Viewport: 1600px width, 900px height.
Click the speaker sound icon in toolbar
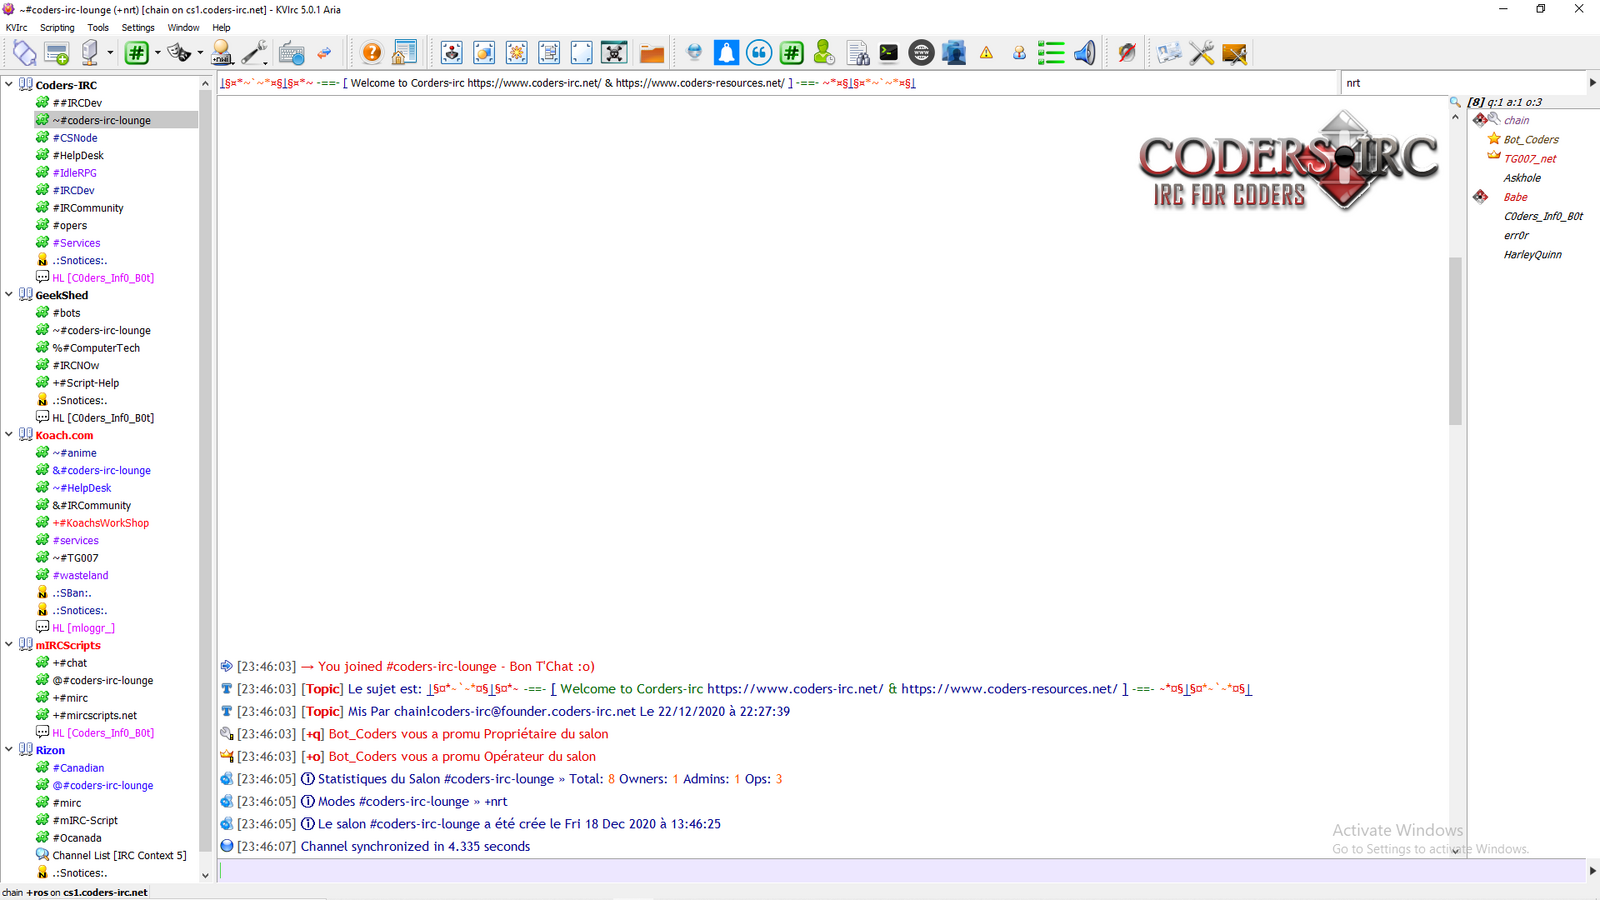[1084, 53]
